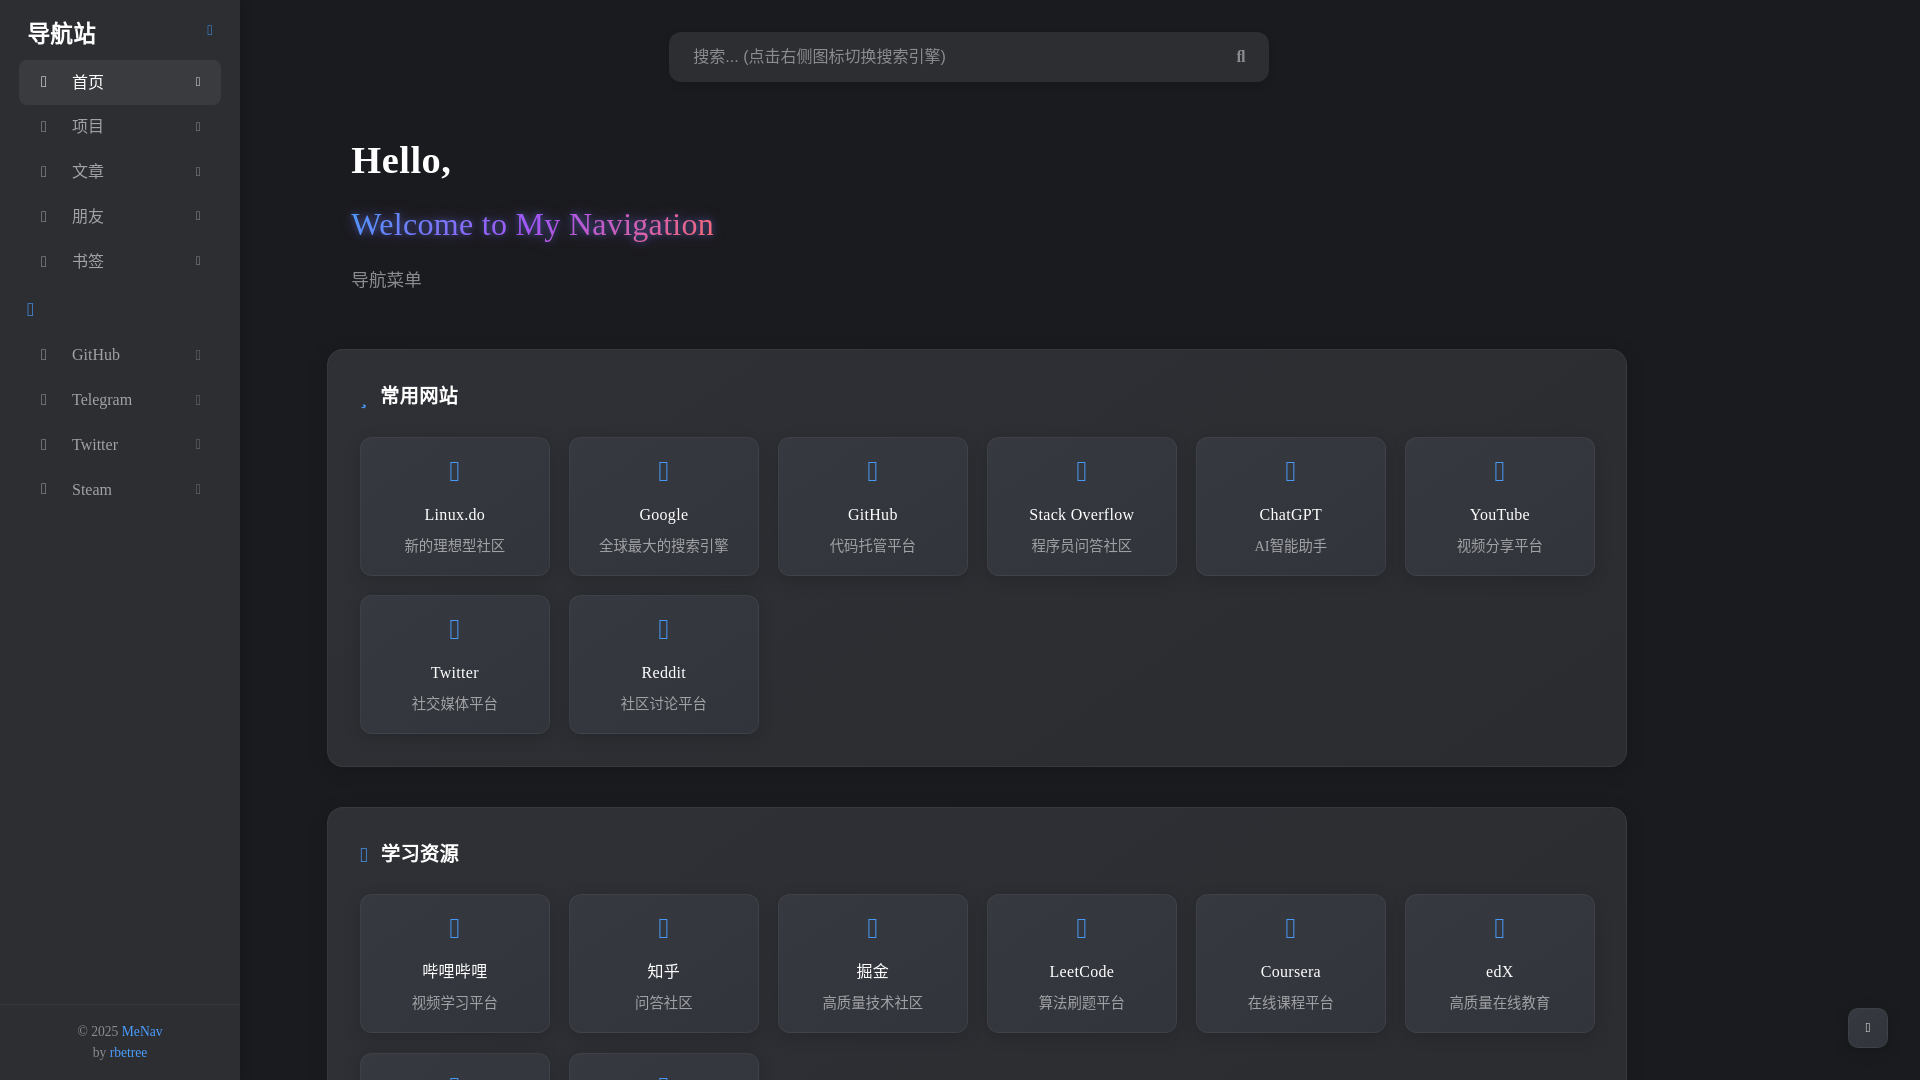Expand the 朋友 menu arrow

198,216
